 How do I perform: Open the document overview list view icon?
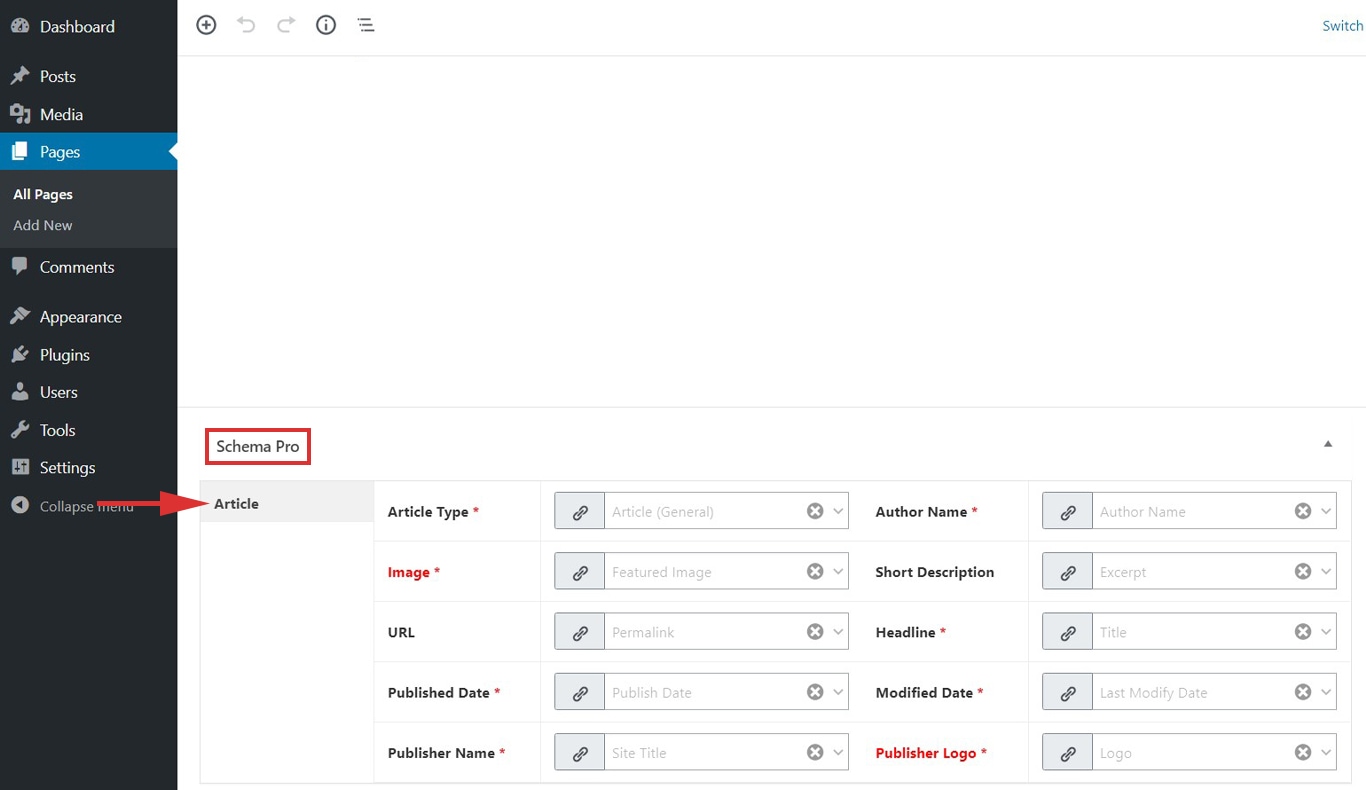(366, 24)
